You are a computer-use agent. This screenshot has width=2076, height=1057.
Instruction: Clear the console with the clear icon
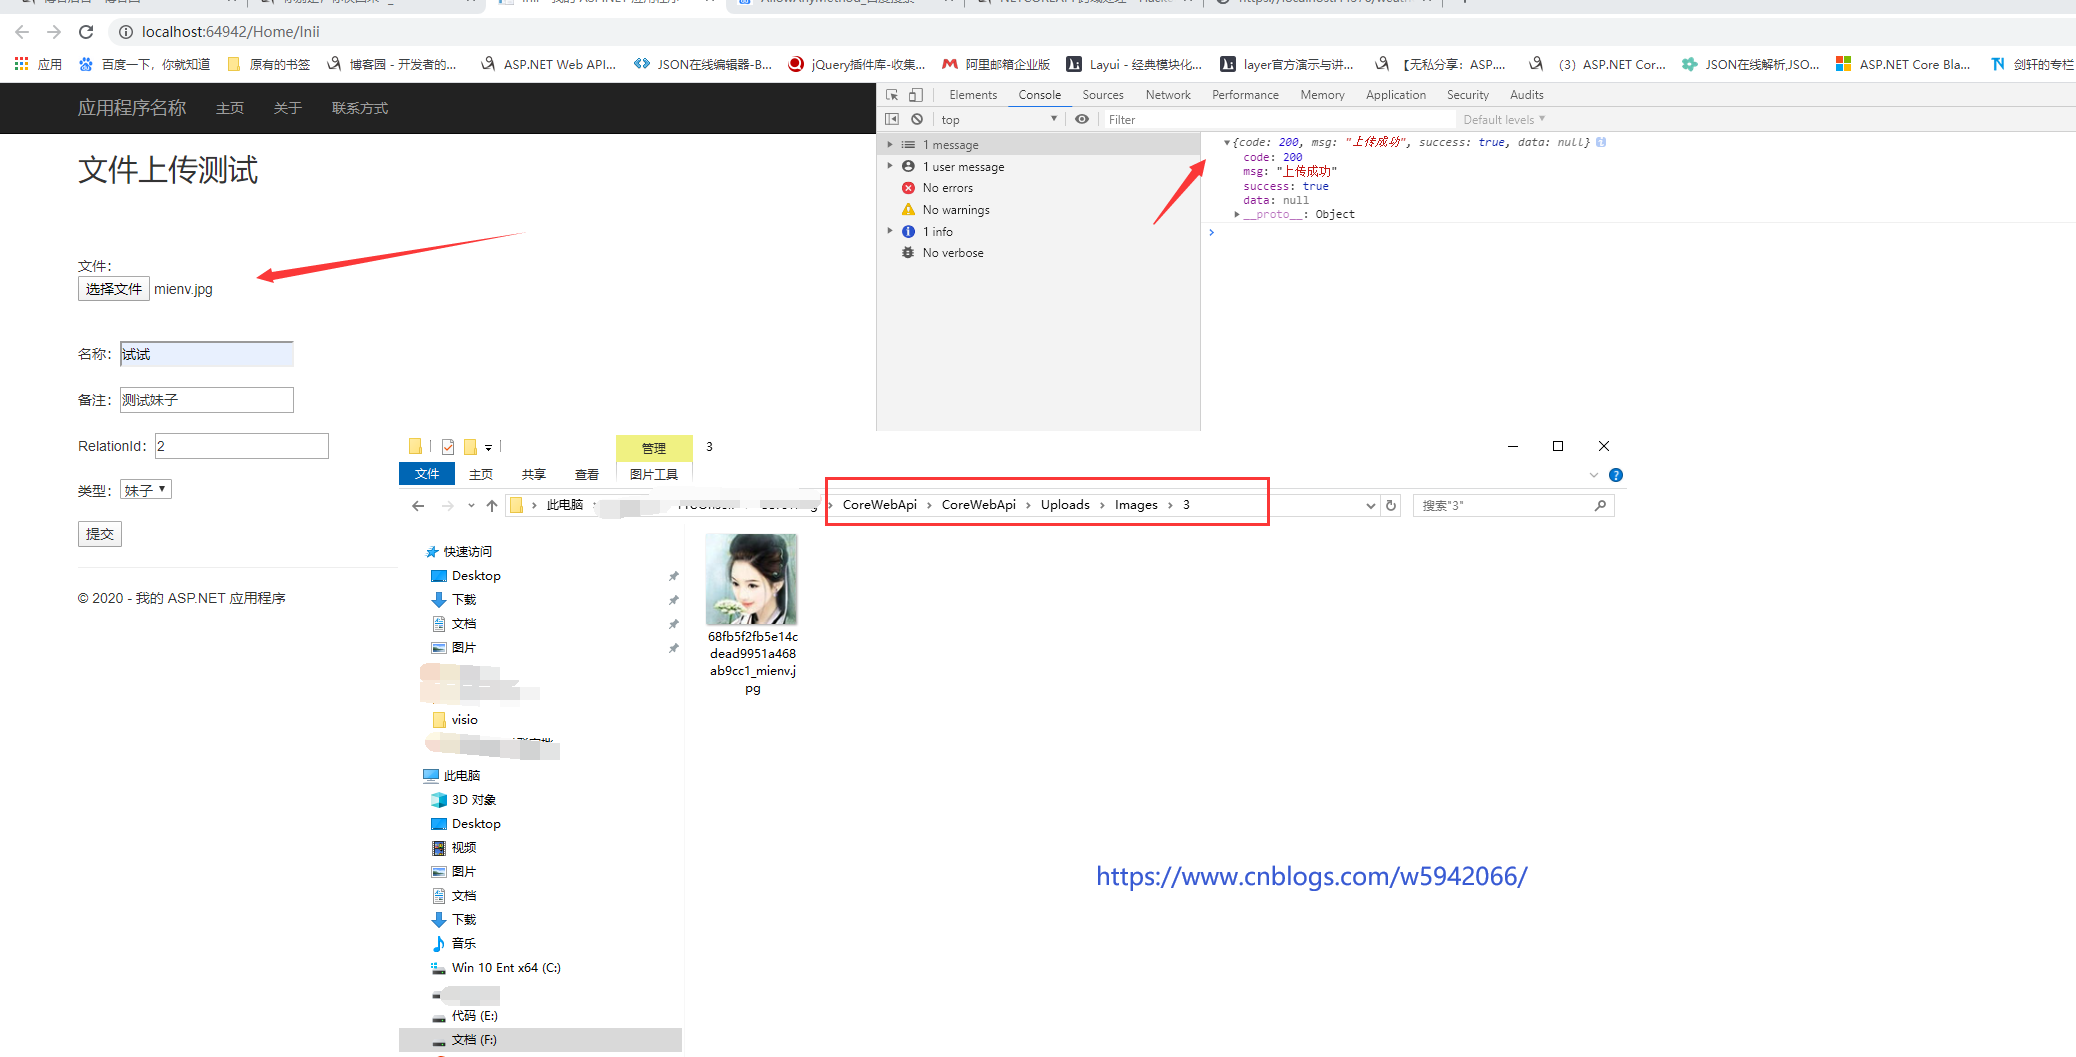click(x=917, y=119)
